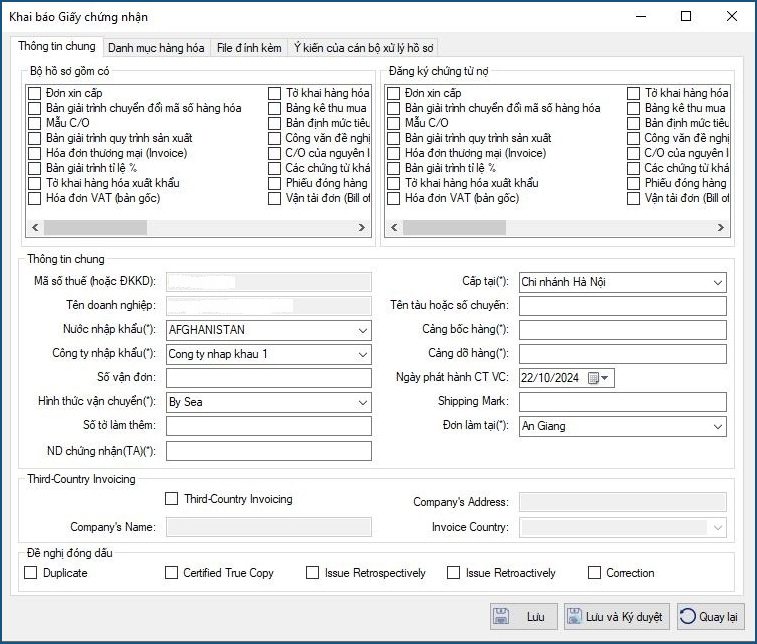Click Lưu và Ký duyệt button
The image size is (757, 644).
(x=617, y=616)
